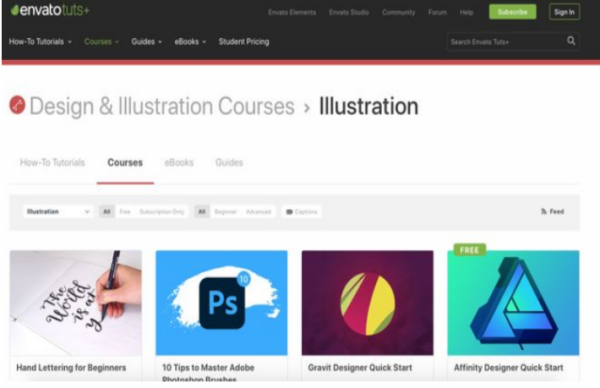Screen dimensions: 600x388
Task: Click the red Design & Illustration category icon
Action: pos(17,105)
